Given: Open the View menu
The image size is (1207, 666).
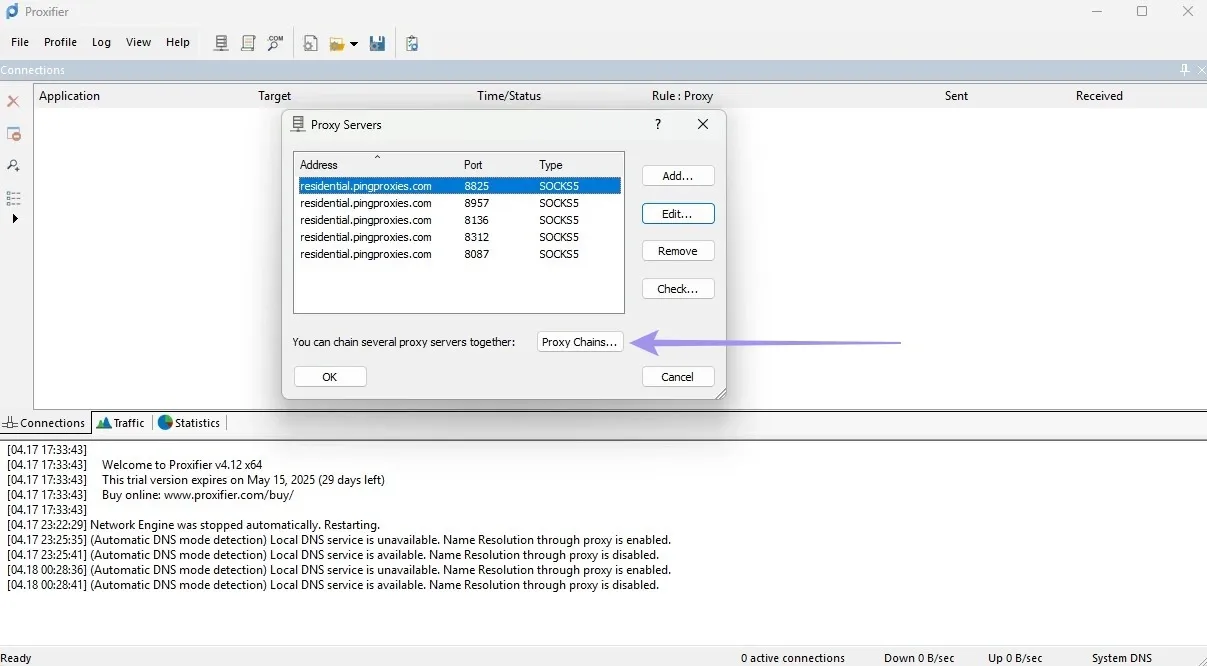Looking at the screenshot, I should click(x=138, y=42).
